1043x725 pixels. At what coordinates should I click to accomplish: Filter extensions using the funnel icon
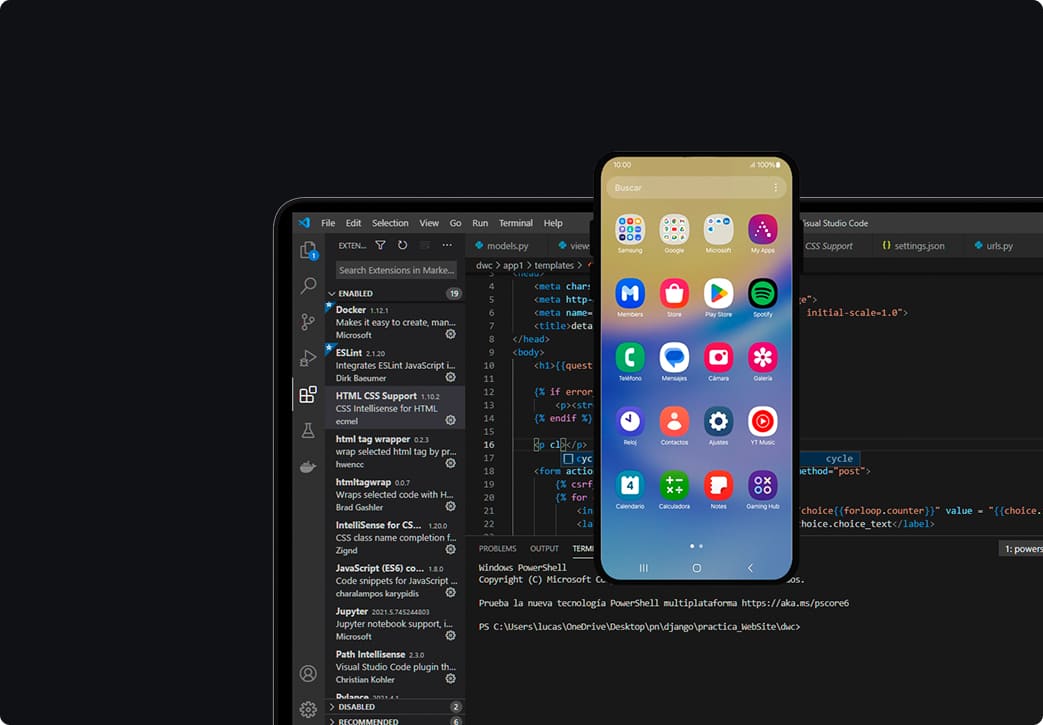tap(380, 245)
